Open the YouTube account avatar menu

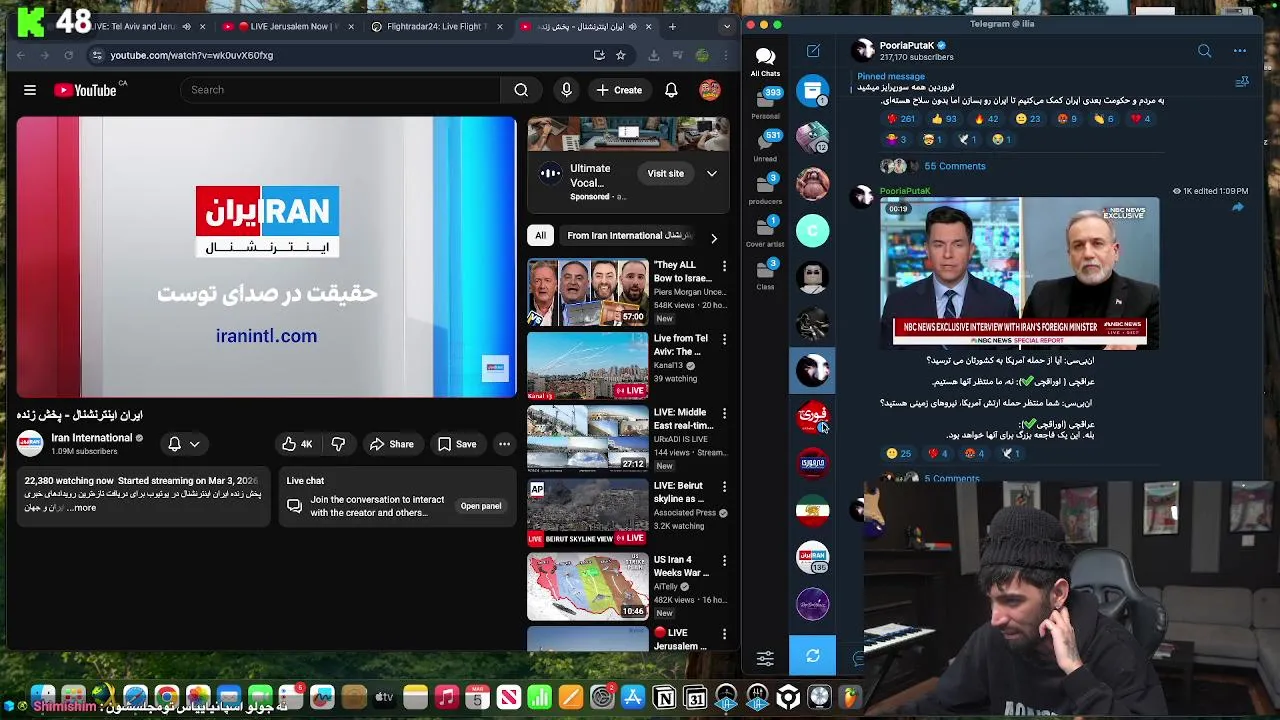pos(710,90)
